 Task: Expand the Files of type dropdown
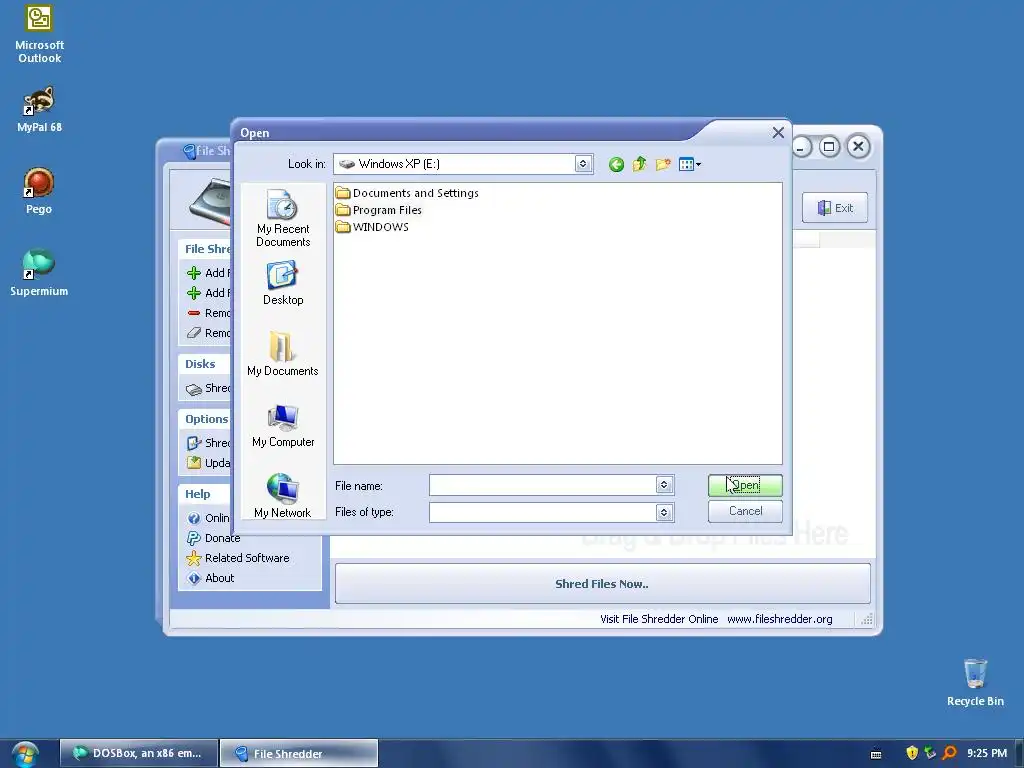[664, 513]
